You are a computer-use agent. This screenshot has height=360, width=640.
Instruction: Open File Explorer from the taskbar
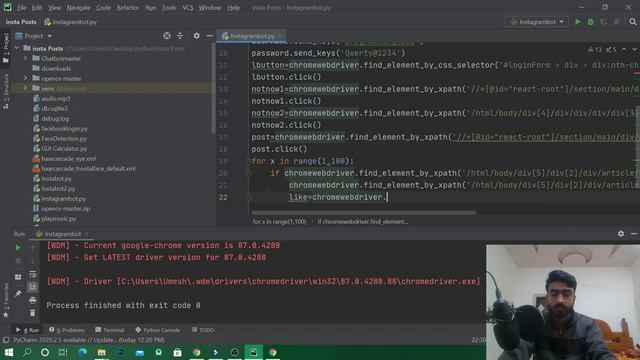click(102, 352)
